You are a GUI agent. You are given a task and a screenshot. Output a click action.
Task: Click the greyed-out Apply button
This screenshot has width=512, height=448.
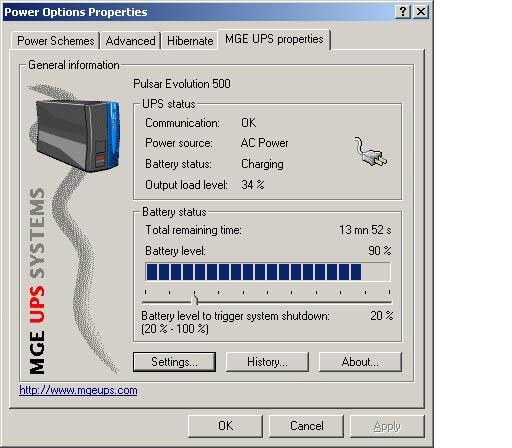[x=387, y=426]
